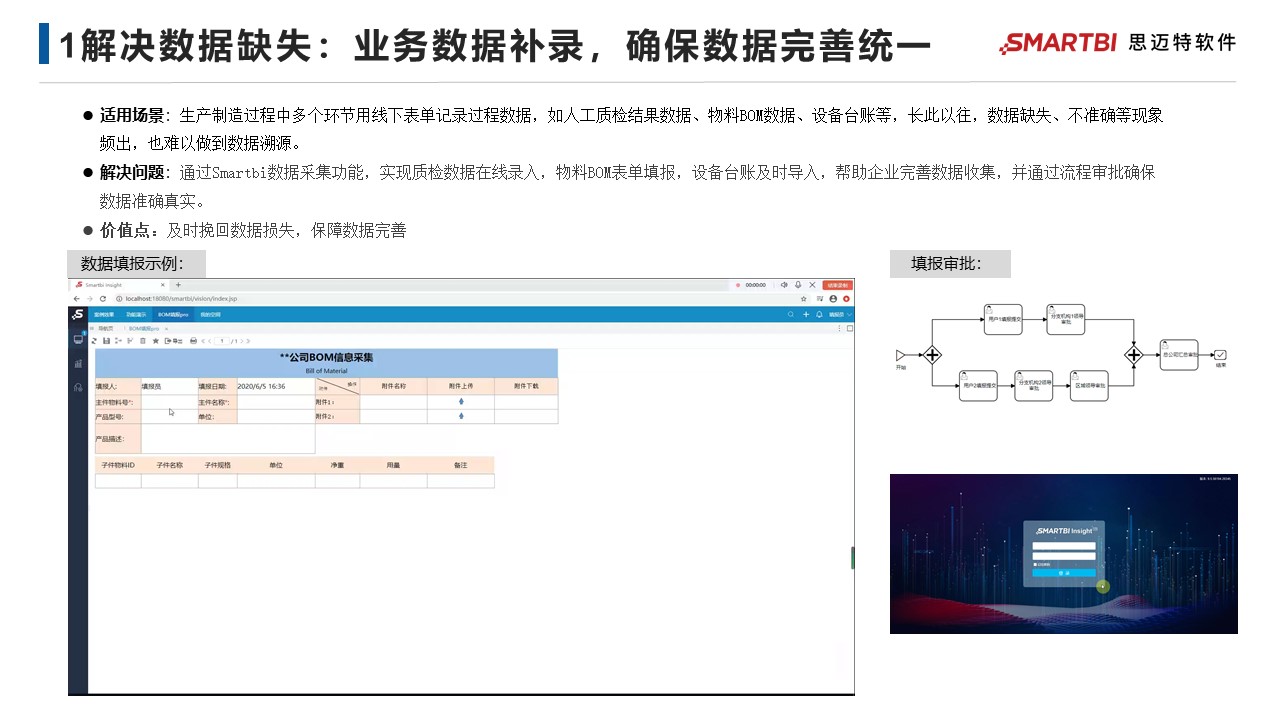Click the password field on login panel
This screenshot has height=720, width=1280.
click(1064, 556)
